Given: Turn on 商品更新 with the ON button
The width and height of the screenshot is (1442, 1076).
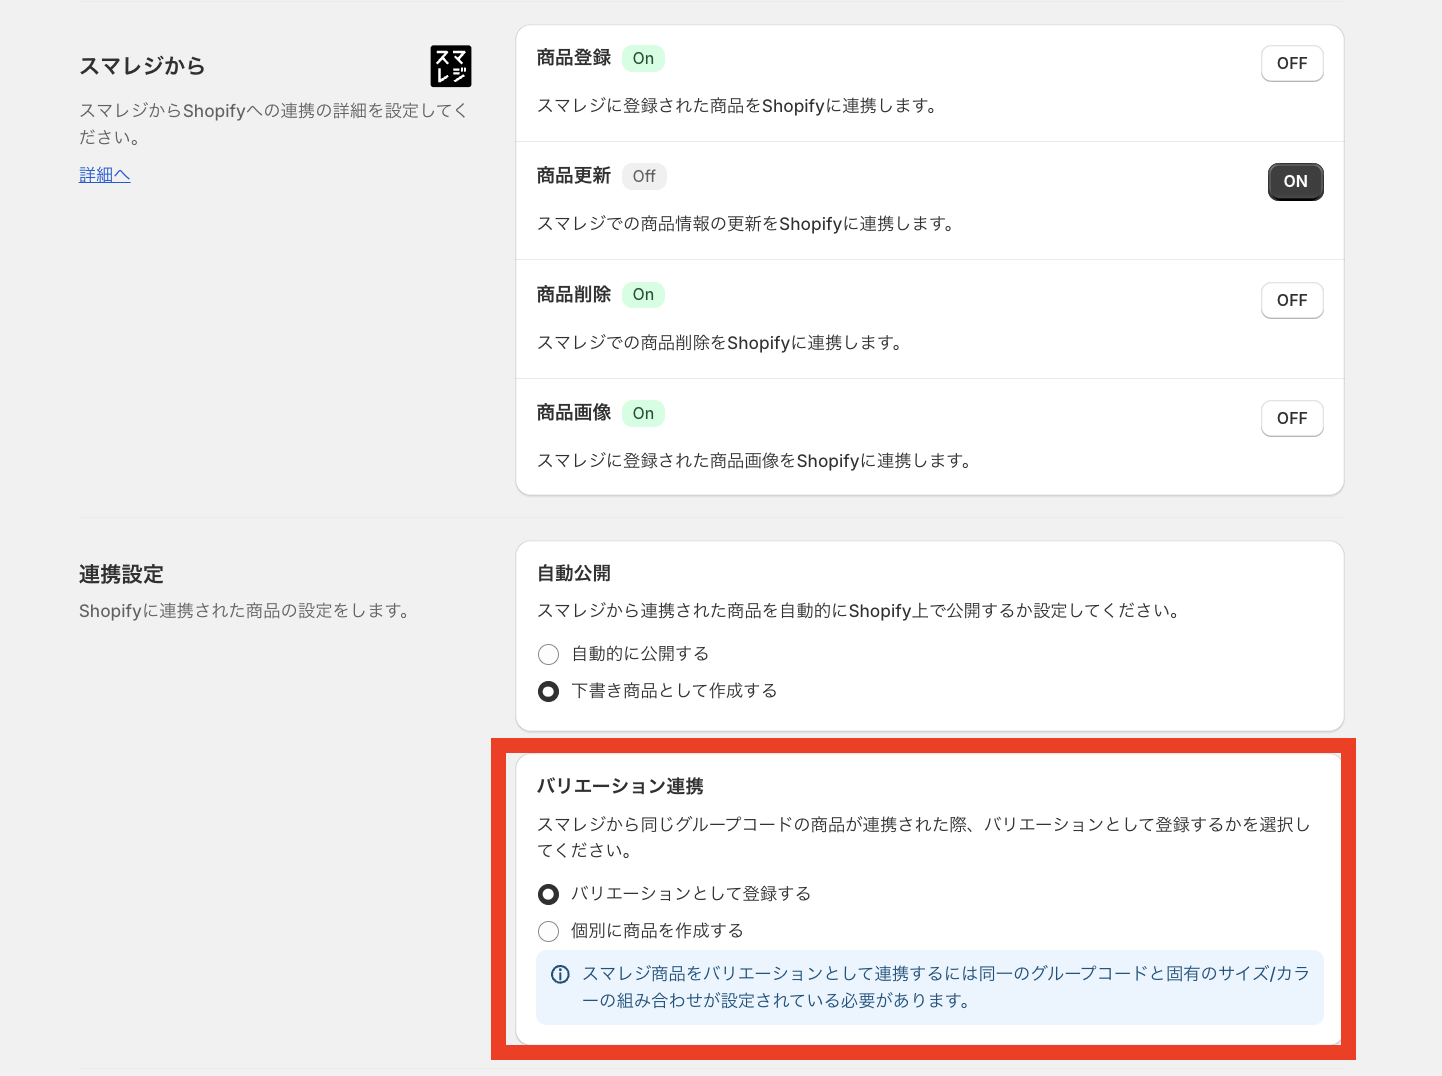Looking at the screenshot, I should coord(1295,181).
